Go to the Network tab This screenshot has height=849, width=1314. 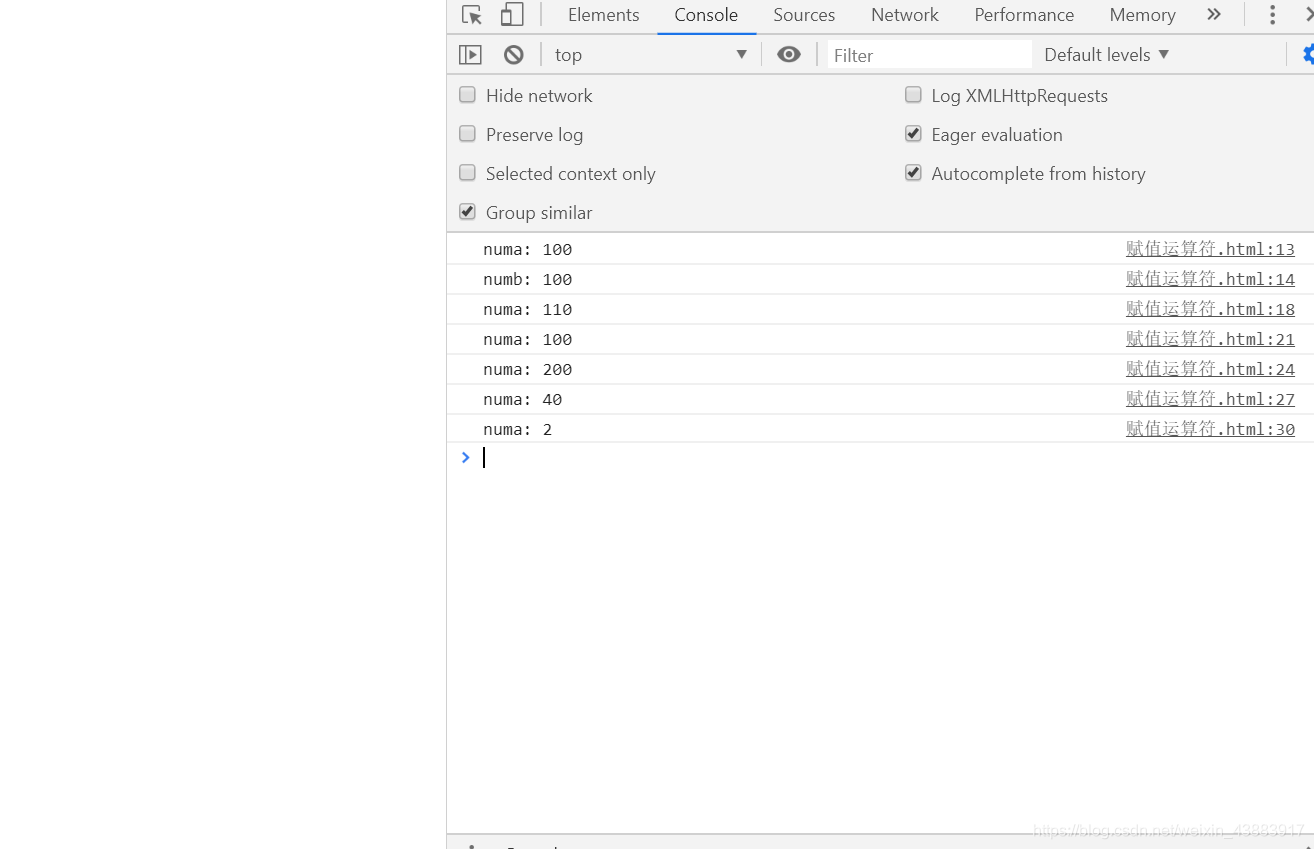[x=905, y=15]
